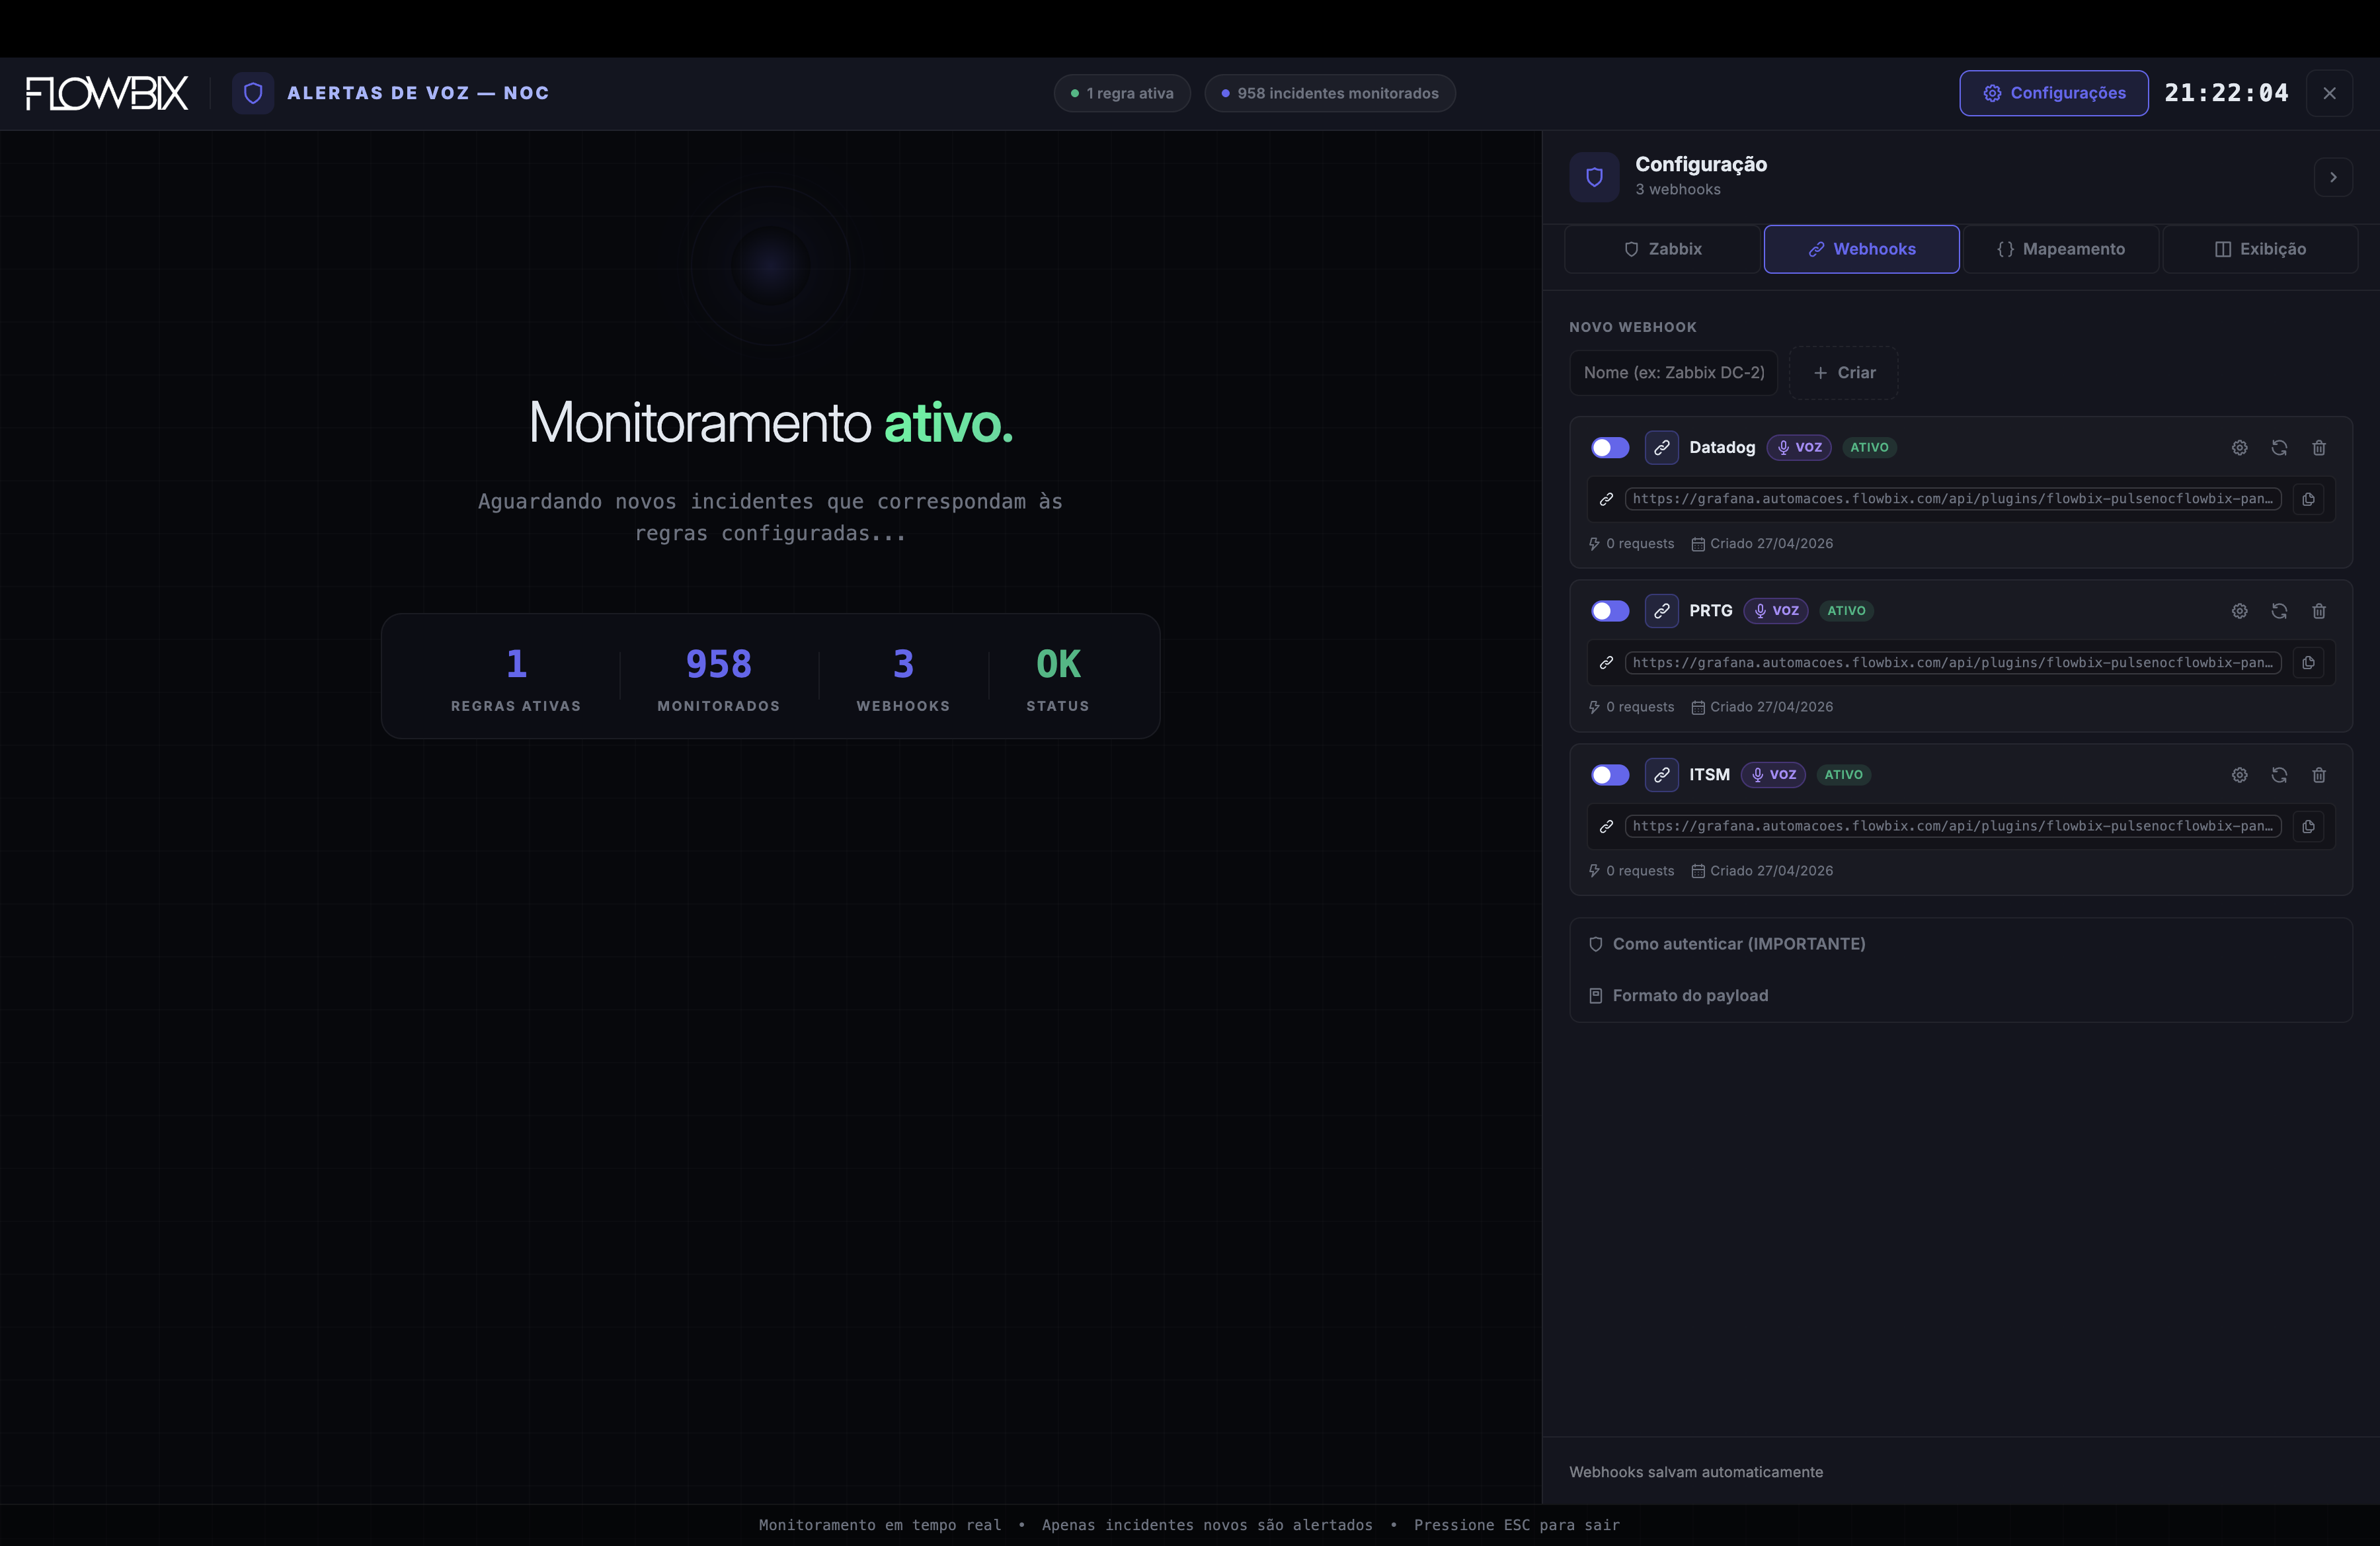This screenshot has width=2380, height=1546.
Task: Delete the PRTG webhook
Action: (2319, 611)
